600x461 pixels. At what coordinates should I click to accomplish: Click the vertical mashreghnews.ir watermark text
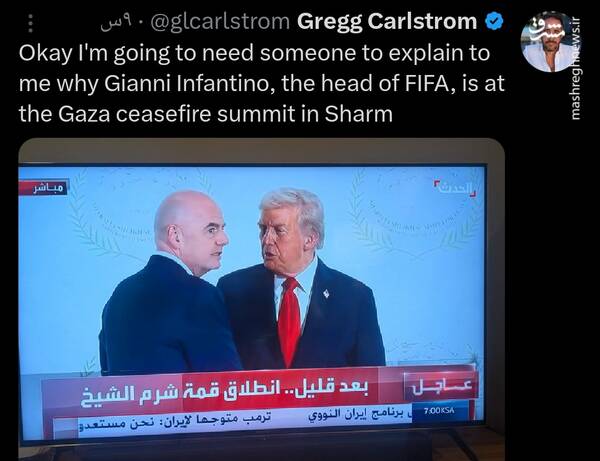(x=575, y=69)
